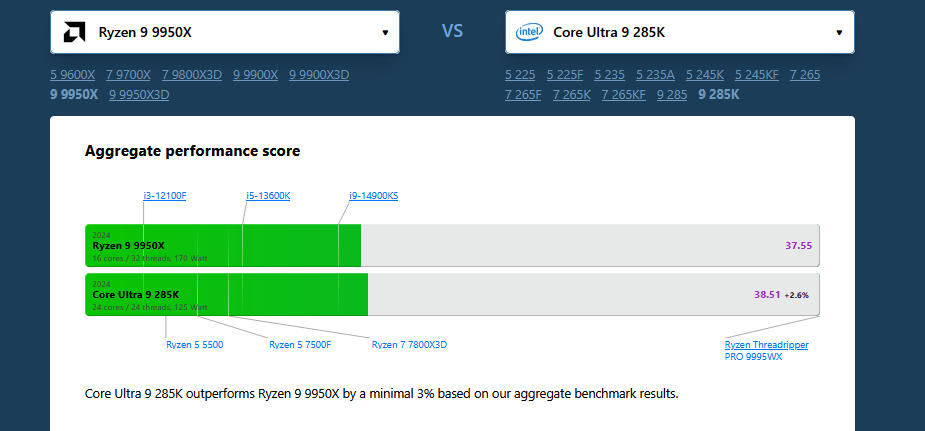Click the 37.55 score value

coord(799,246)
